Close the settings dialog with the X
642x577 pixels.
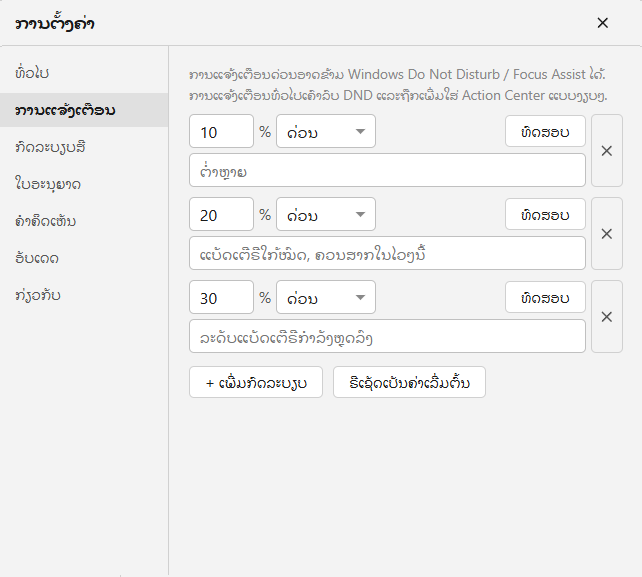602,23
